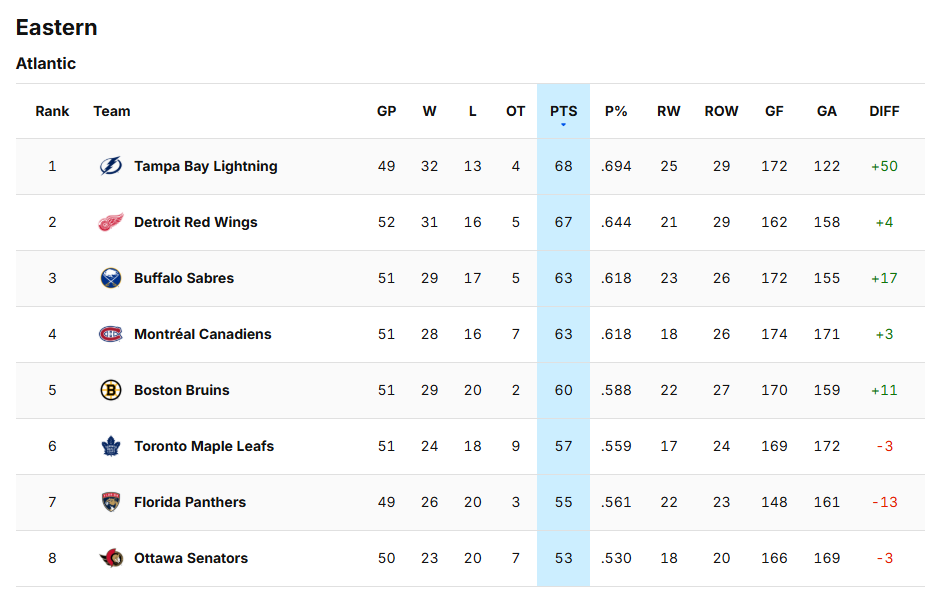Sort by OT column header
This screenshot has width=925, height=590.
(x=515, y=111)
